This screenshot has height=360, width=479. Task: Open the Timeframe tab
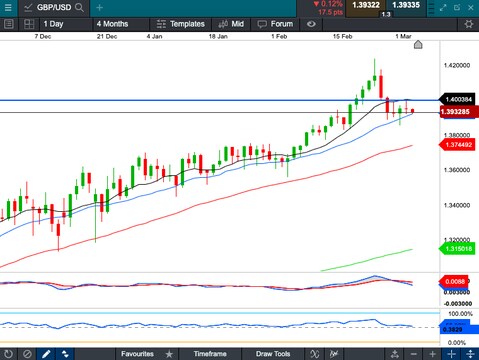210,354
